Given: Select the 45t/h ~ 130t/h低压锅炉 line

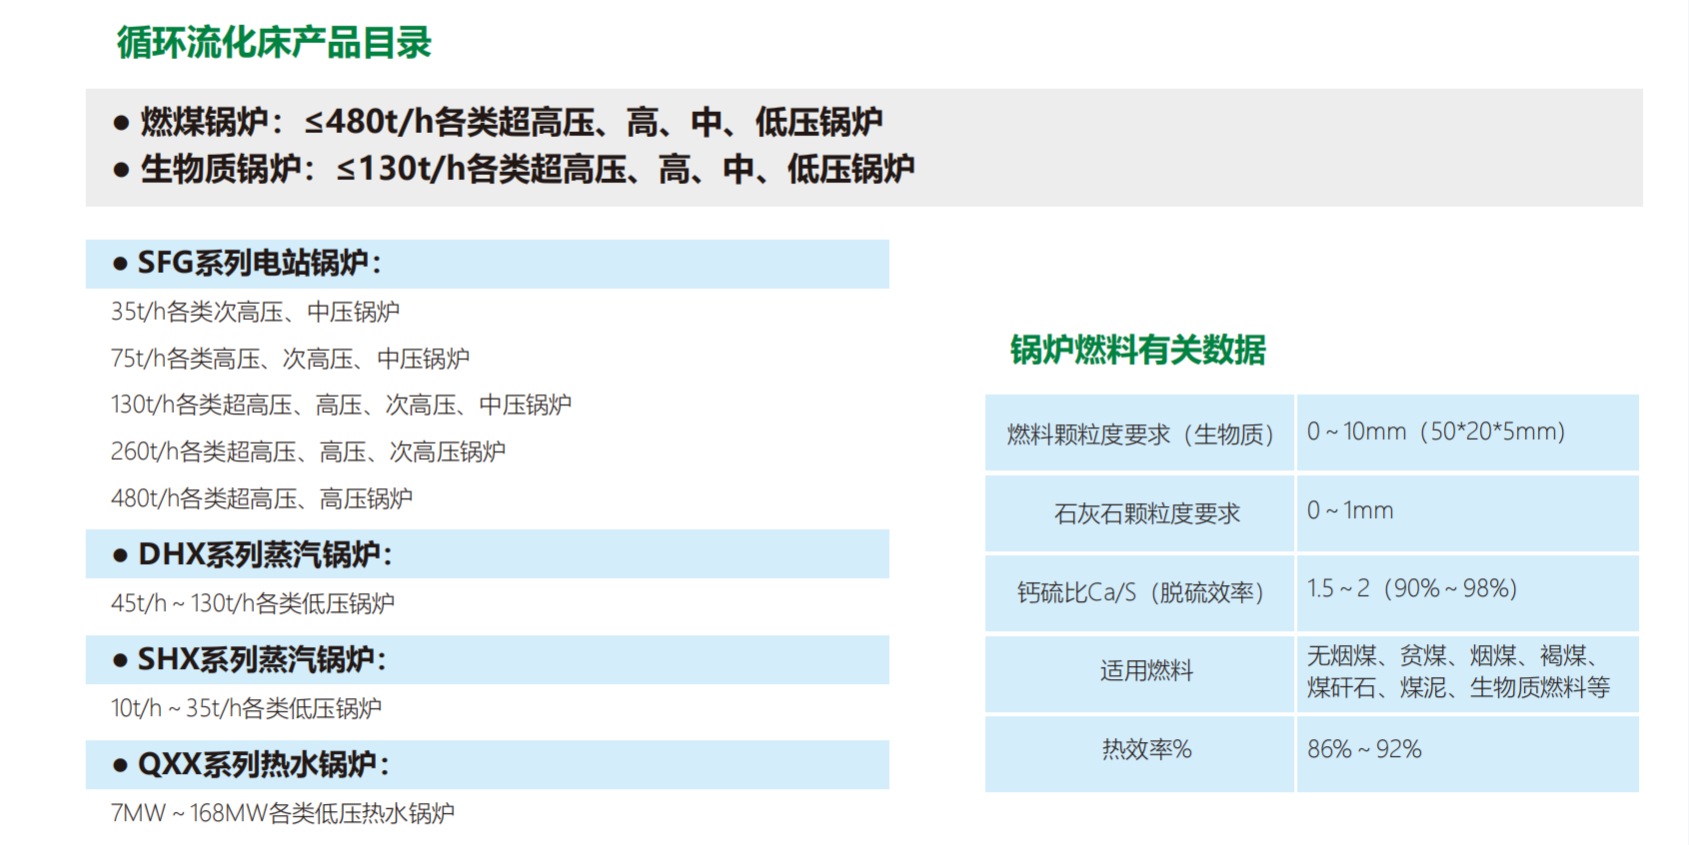Looking at the screenshot, I should pos(252,603).
